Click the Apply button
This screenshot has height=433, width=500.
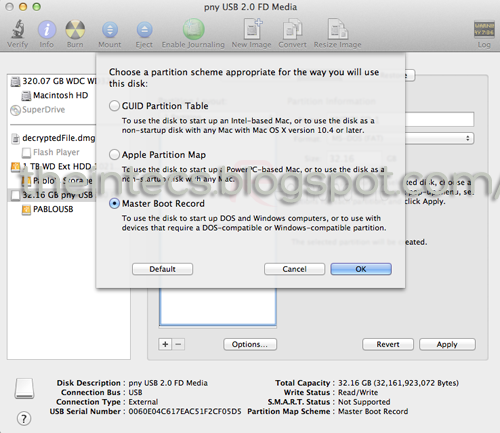point(447,344)
